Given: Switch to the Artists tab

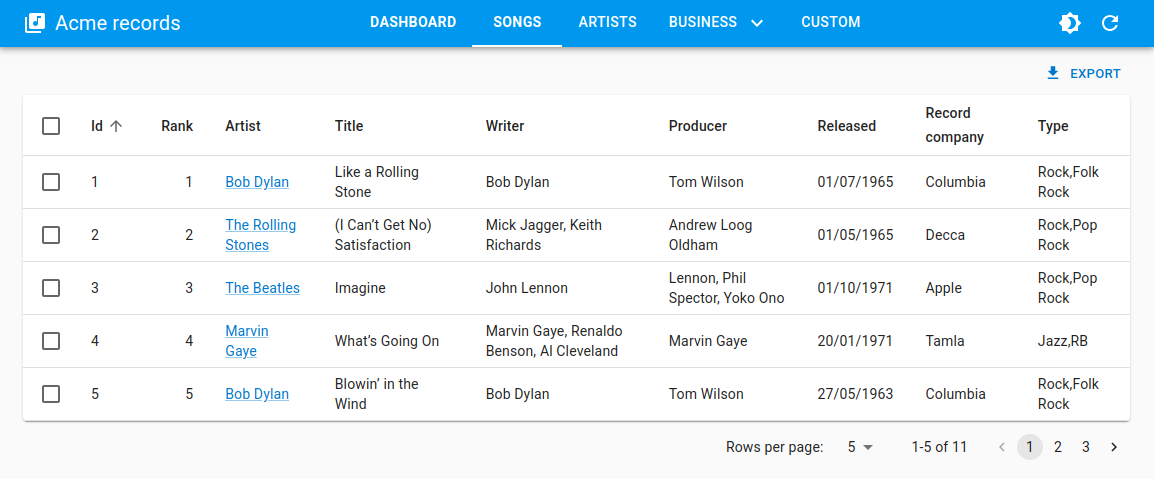Looking at the screenshot, I should 607,22.
